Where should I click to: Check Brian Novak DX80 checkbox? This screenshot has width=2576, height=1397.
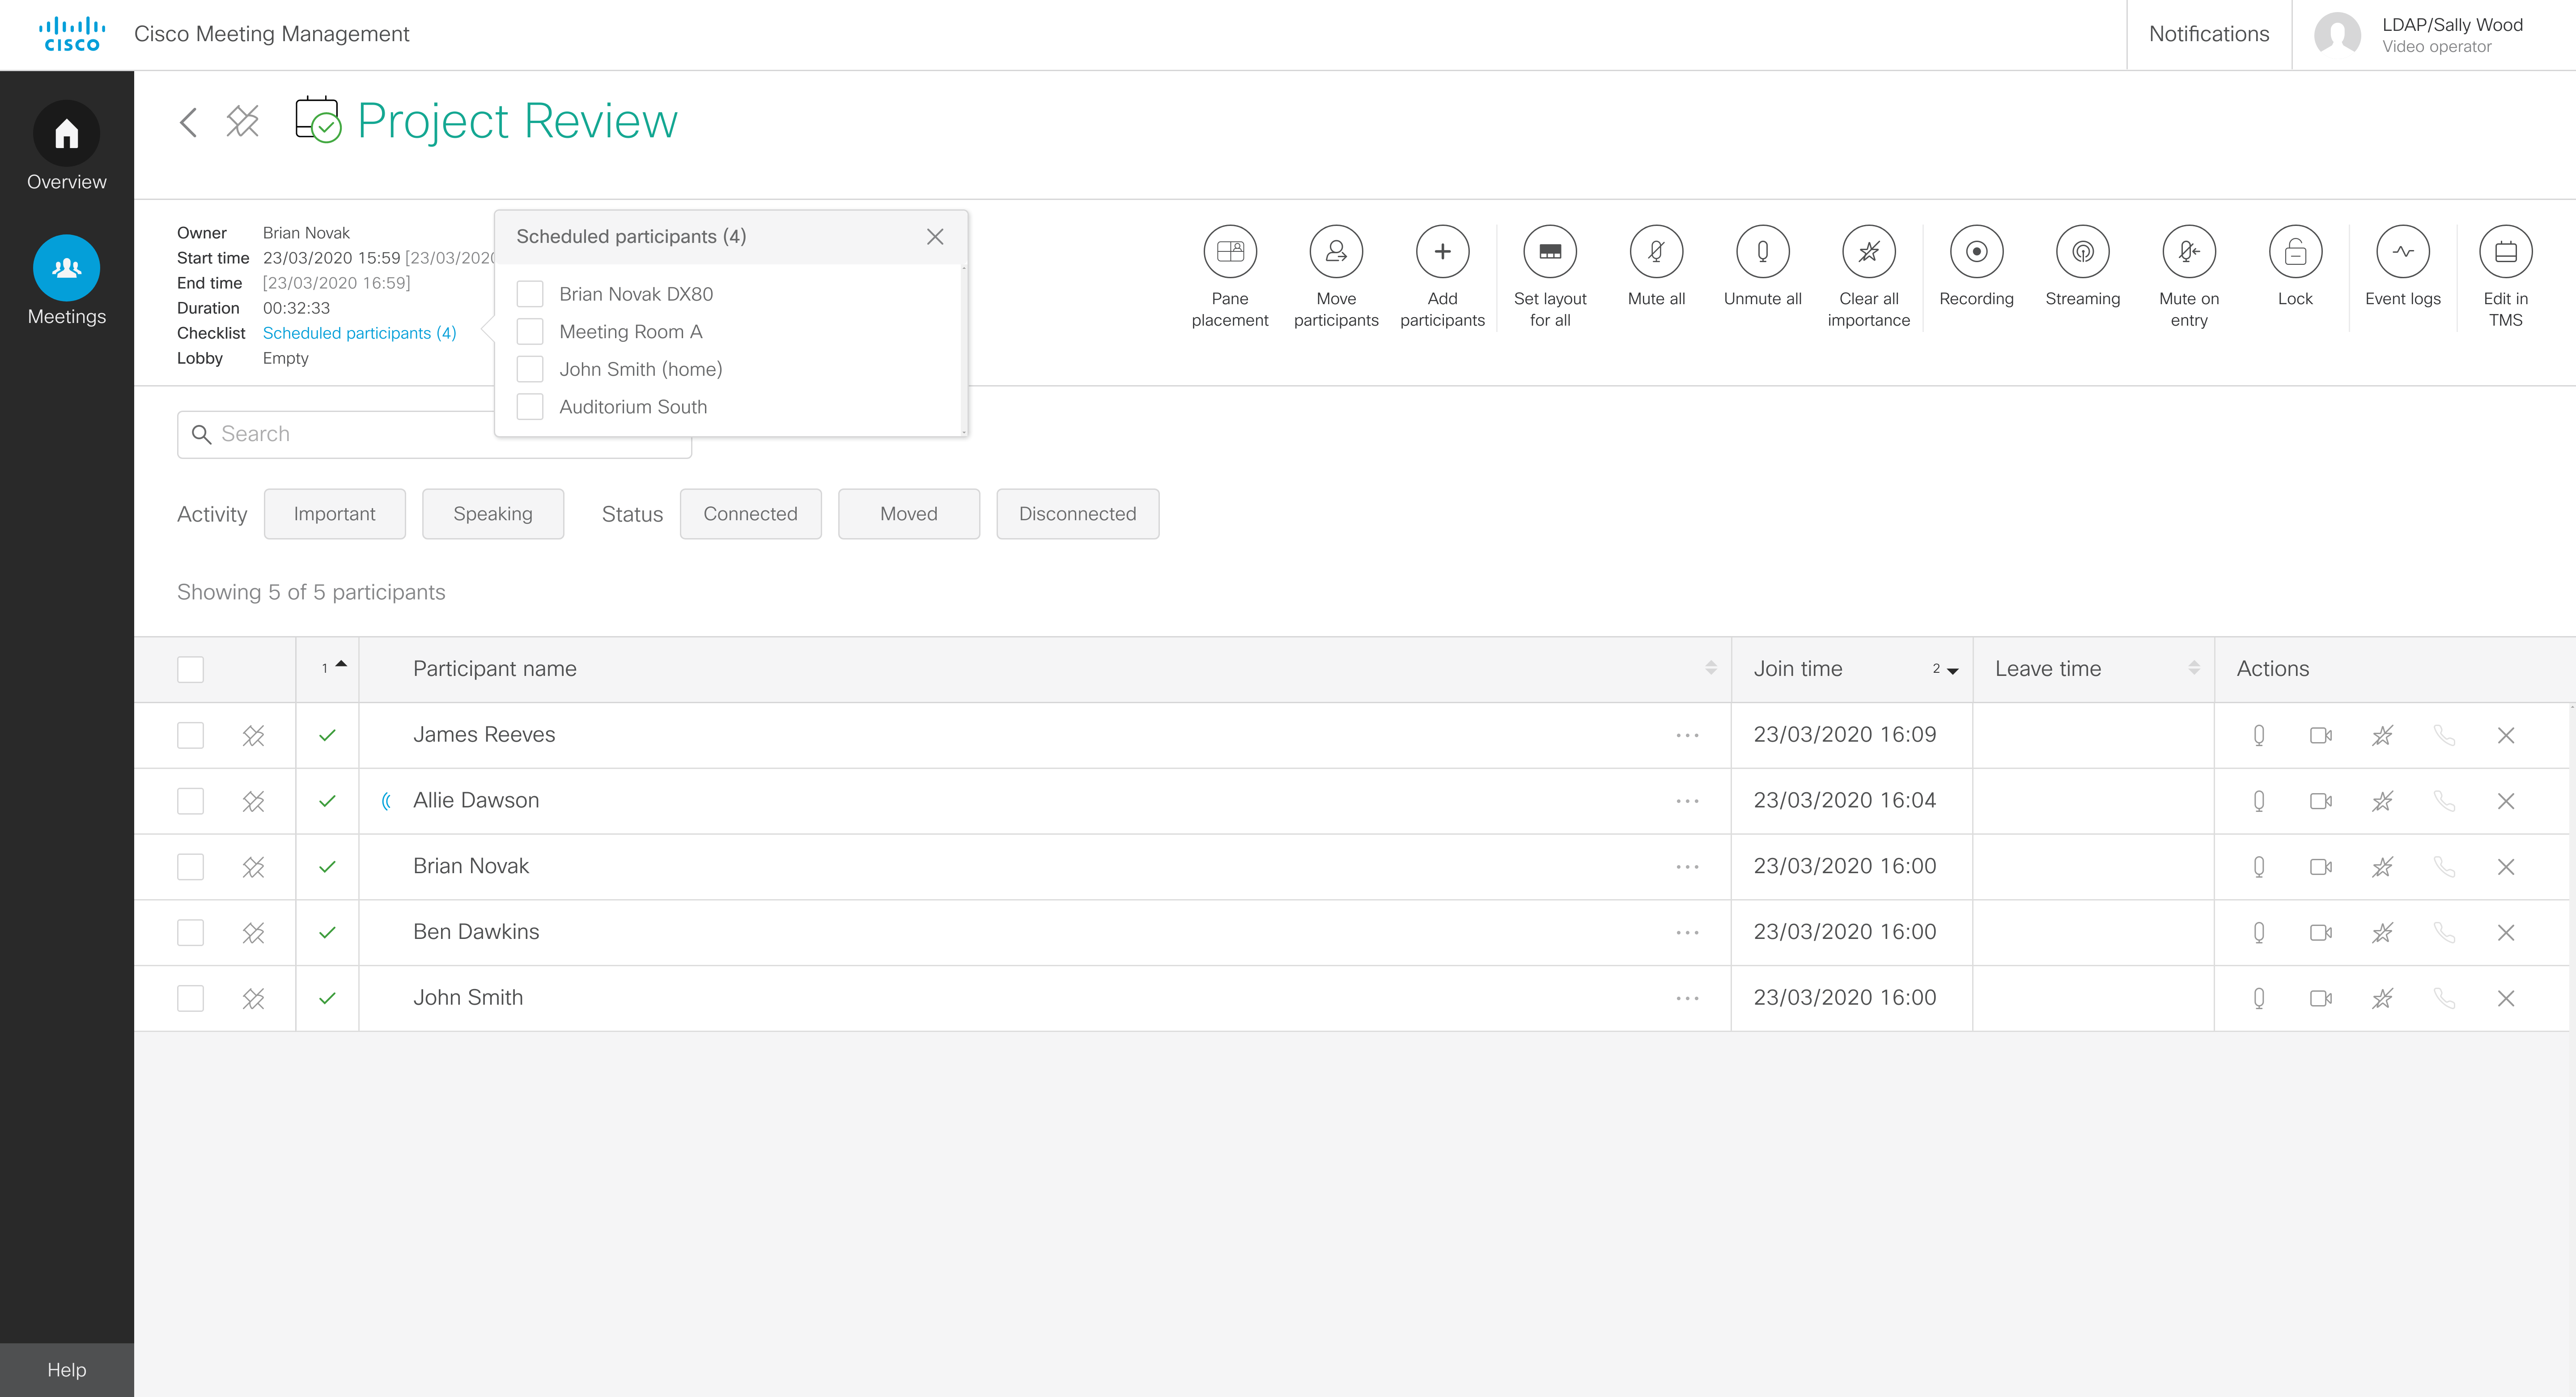pyautogui.click(x=530, y=294)
